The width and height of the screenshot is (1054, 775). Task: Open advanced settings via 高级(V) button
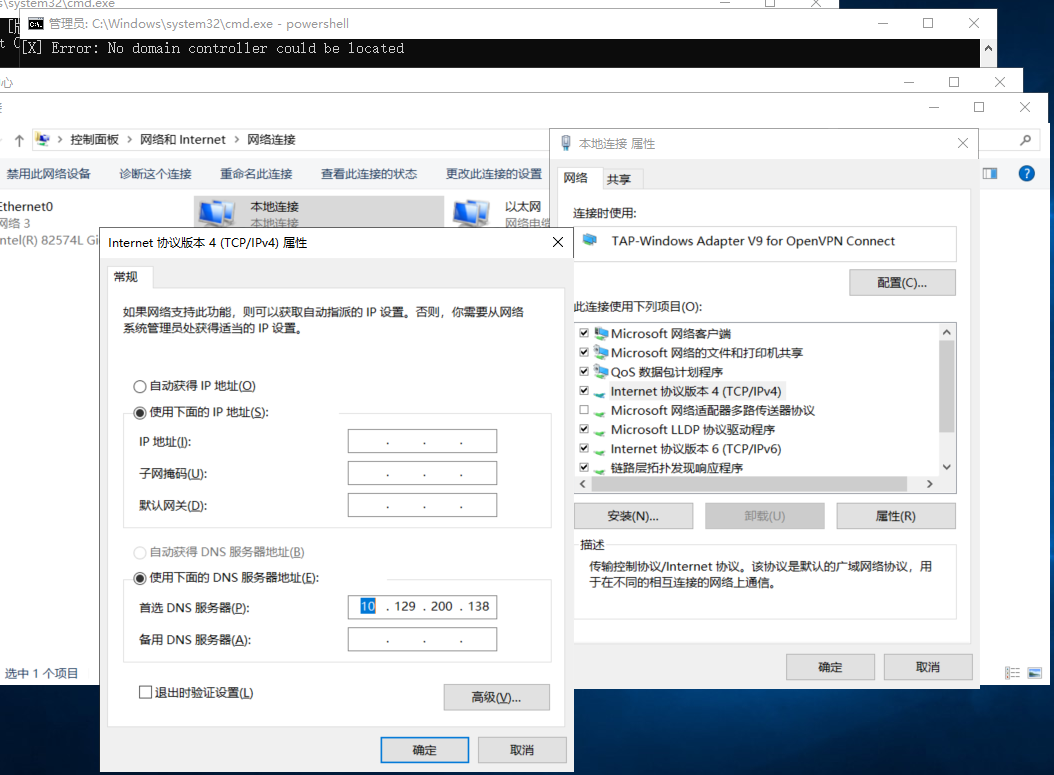point(496,697)
